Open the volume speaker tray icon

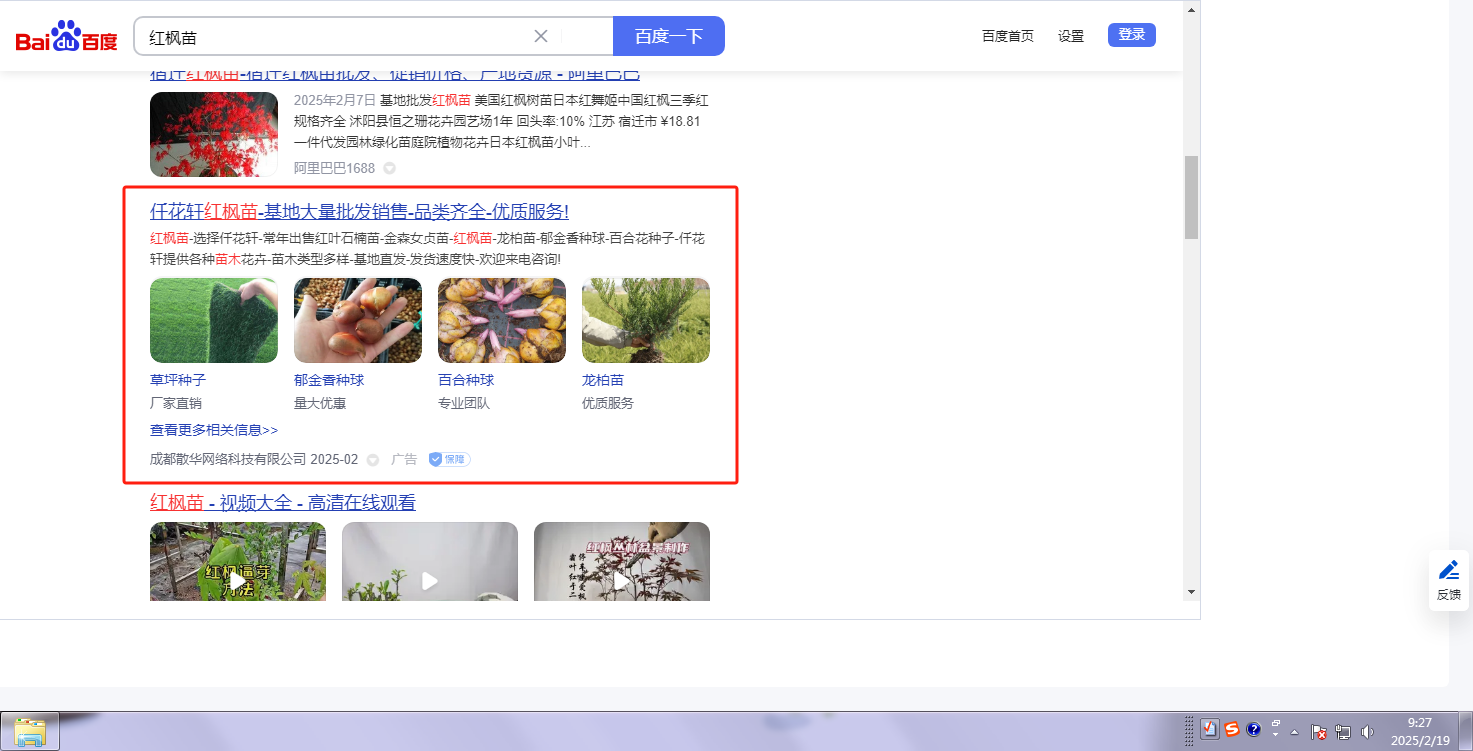(x=1367, y=731)
